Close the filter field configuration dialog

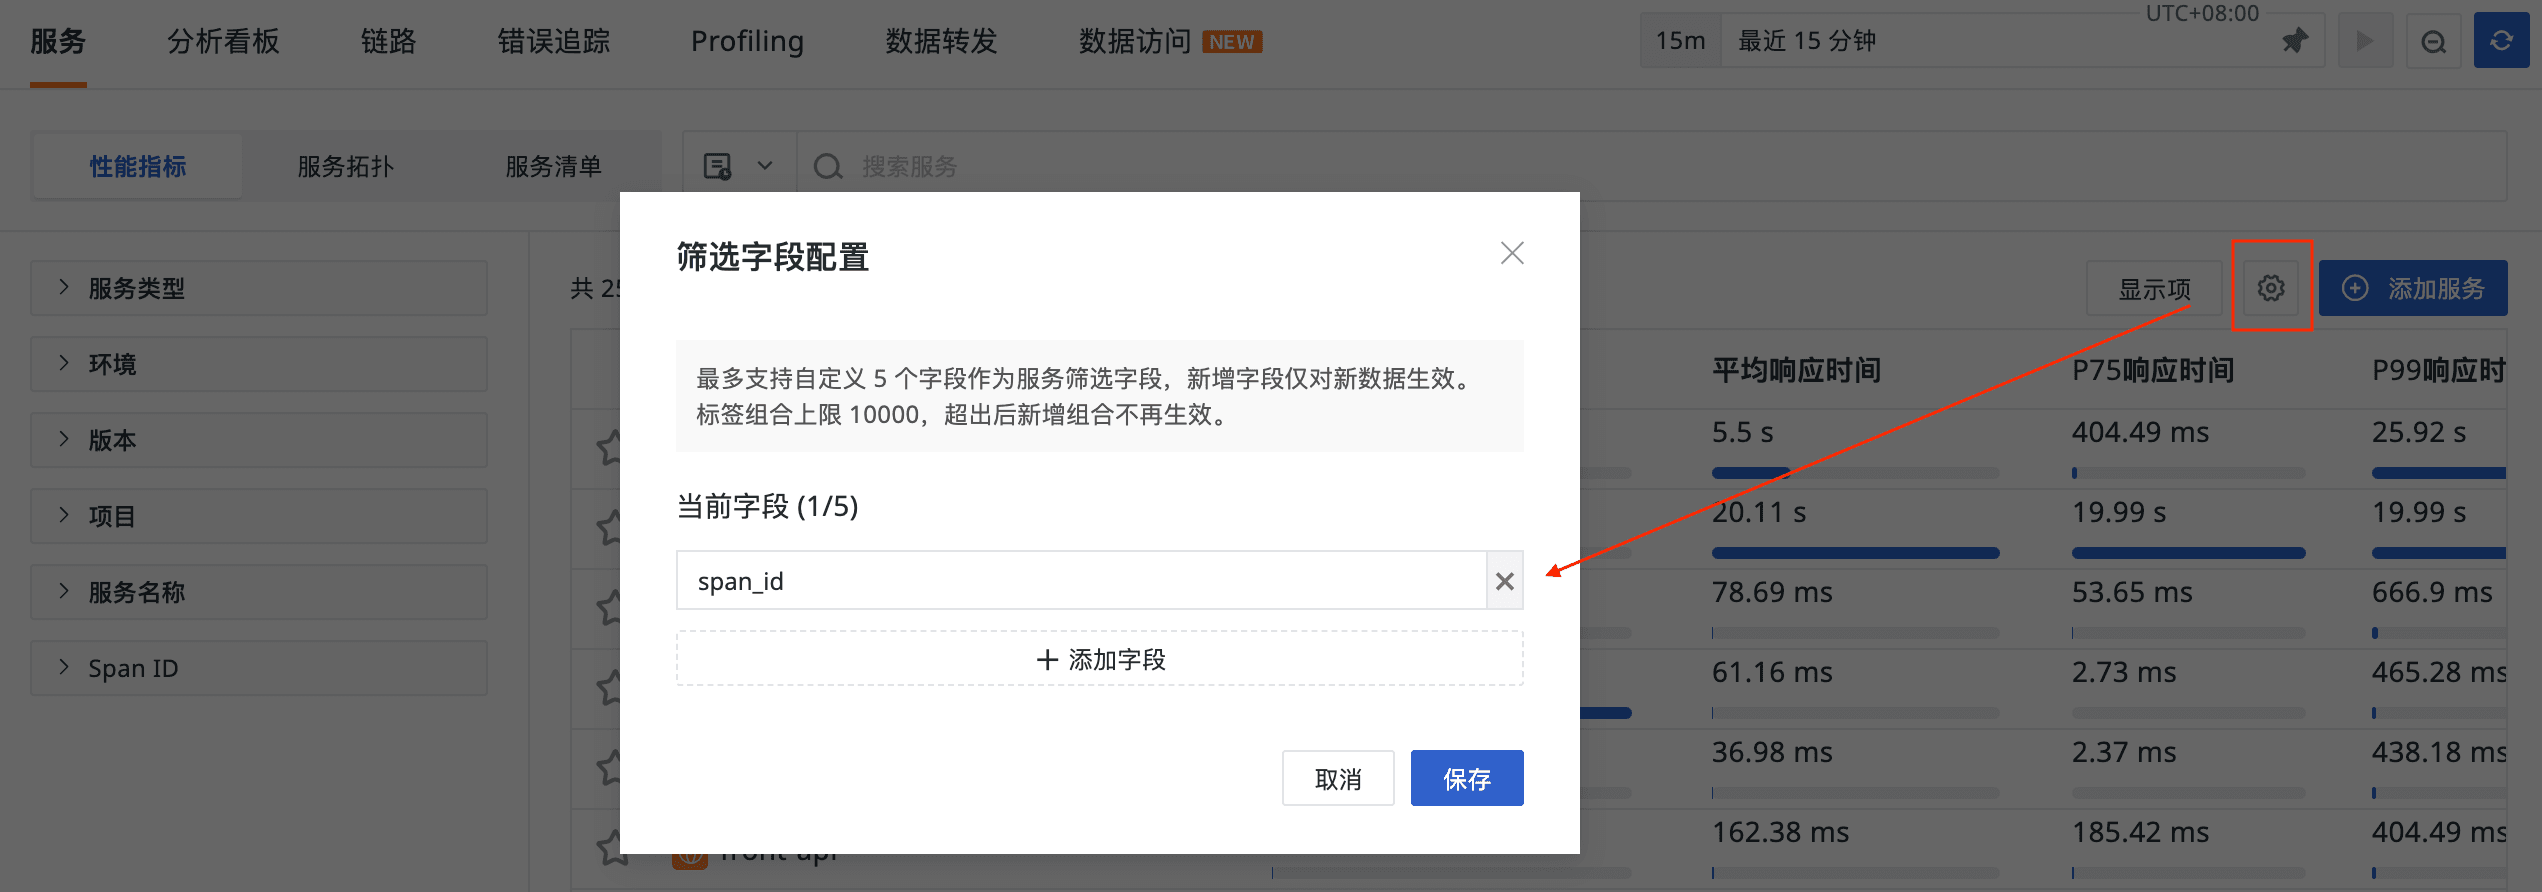point(1511,253)
